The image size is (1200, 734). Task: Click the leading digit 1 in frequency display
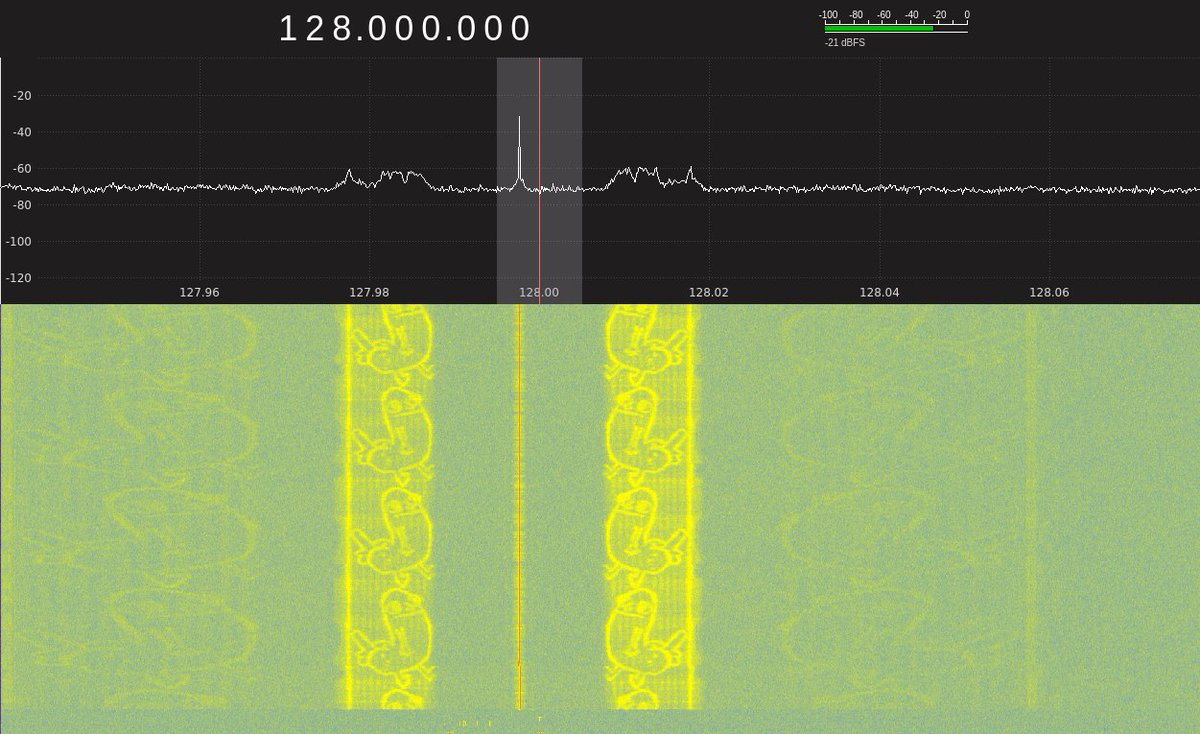[x=287, y=29]
